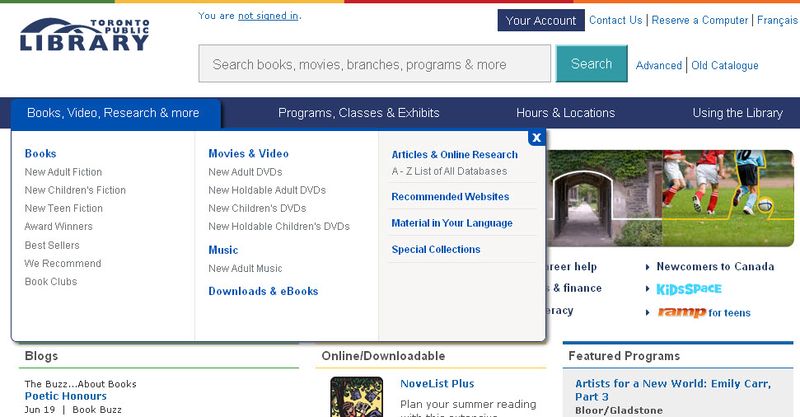Switch the site language to Français

pyautogui.click(x=777, y=20)
